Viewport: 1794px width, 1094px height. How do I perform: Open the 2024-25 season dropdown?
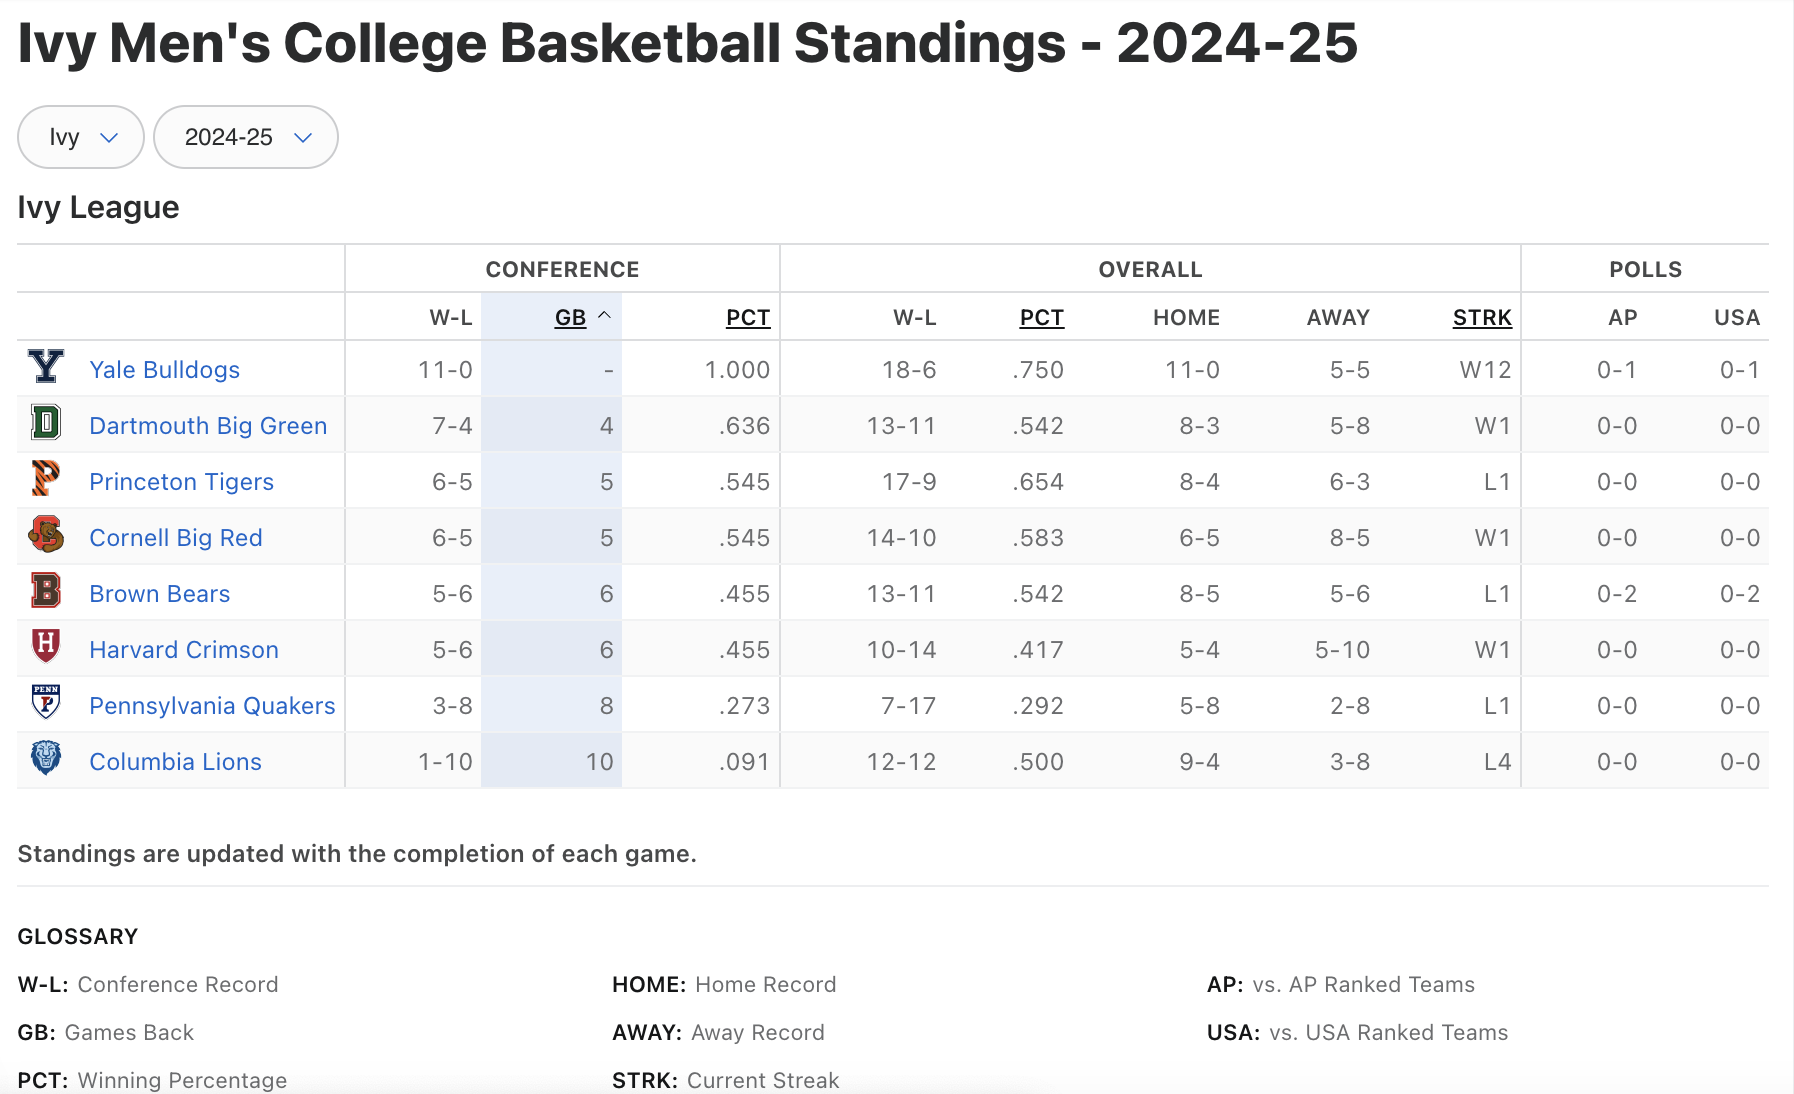[246, 137]
